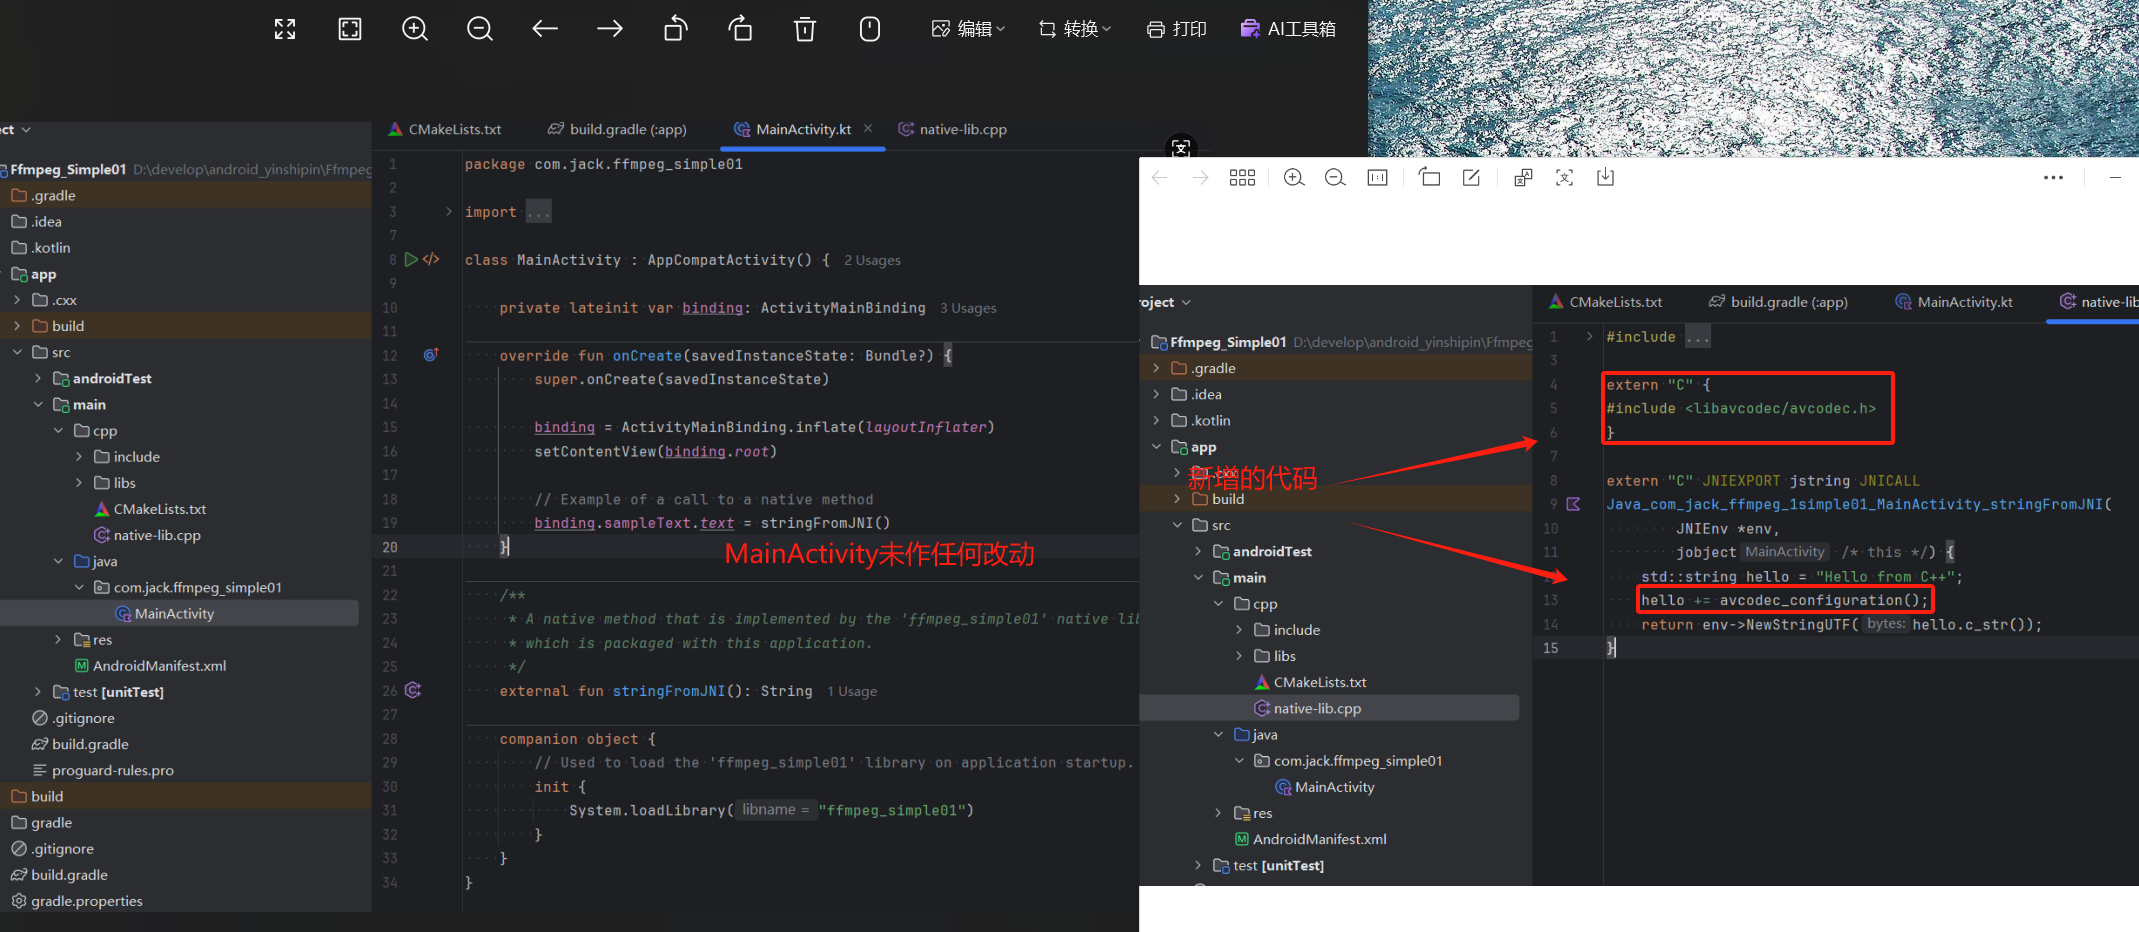This screenshot has width=2139, height=932.
Task: Expand the folded import block on line 3
Action: (449, 212)
